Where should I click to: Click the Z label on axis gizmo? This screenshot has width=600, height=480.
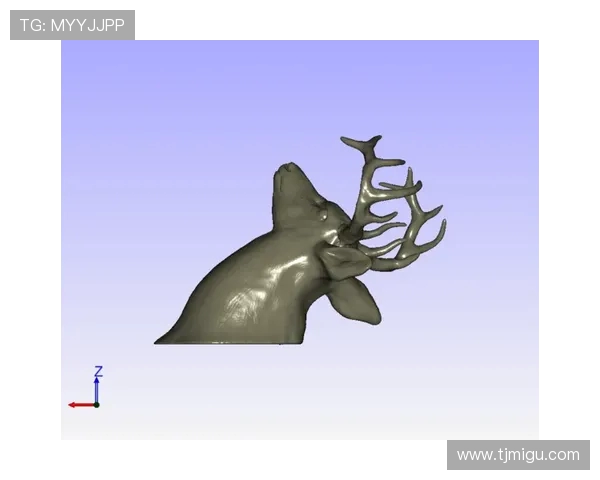tap(98, 372)
